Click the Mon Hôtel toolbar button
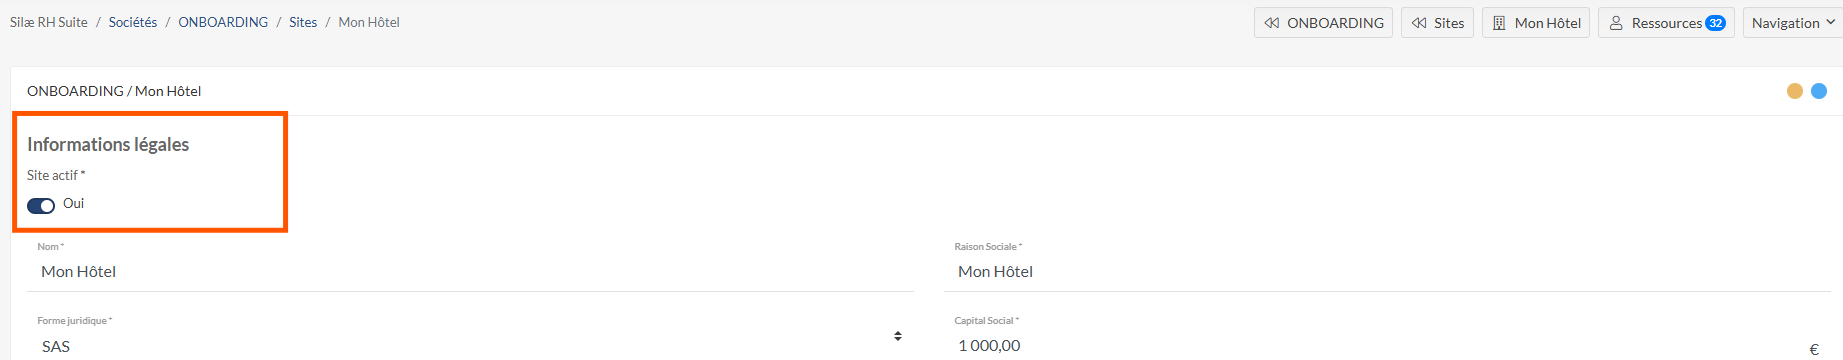 click(1536, 23)
